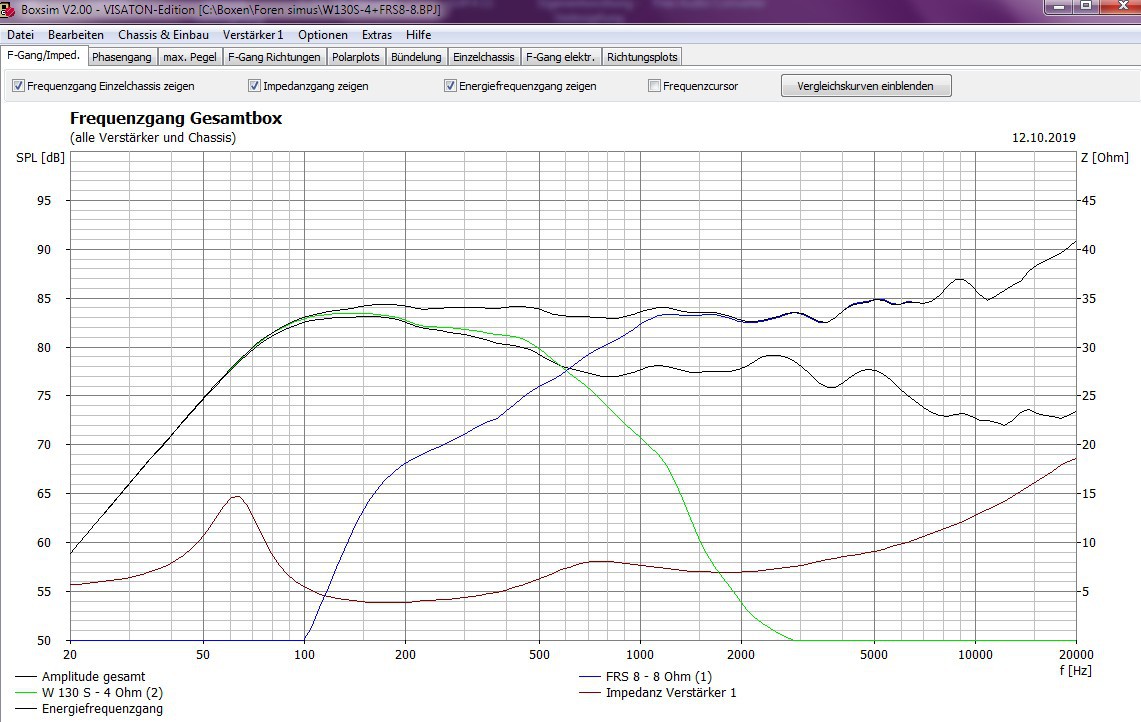Image resolution: width=1141 pixels, height=722 pixels.
Task: Switch to the F-Gang elektr. tab
Action: [560, 57]
